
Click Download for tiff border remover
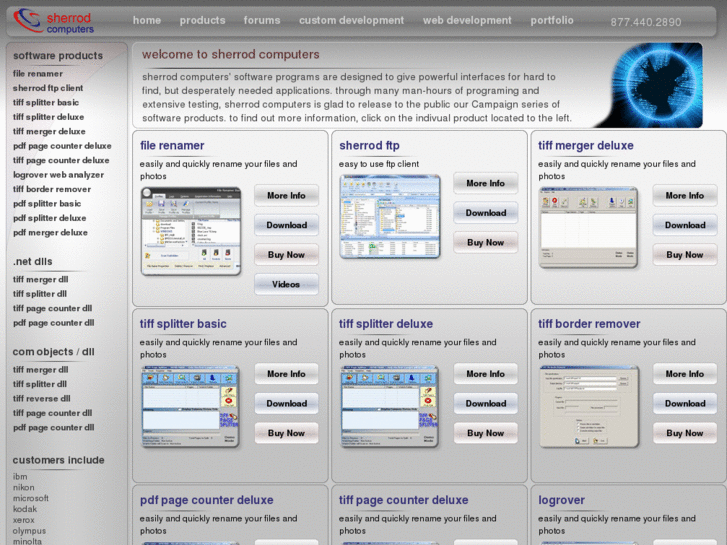pyautogui.click(x=685, y=404)
